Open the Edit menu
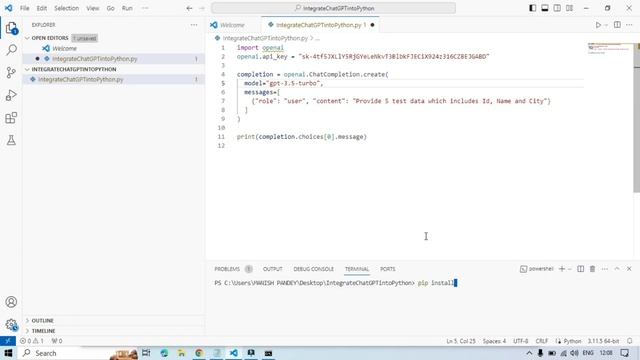Screen dimensions: 640x360 coord(42,8)
